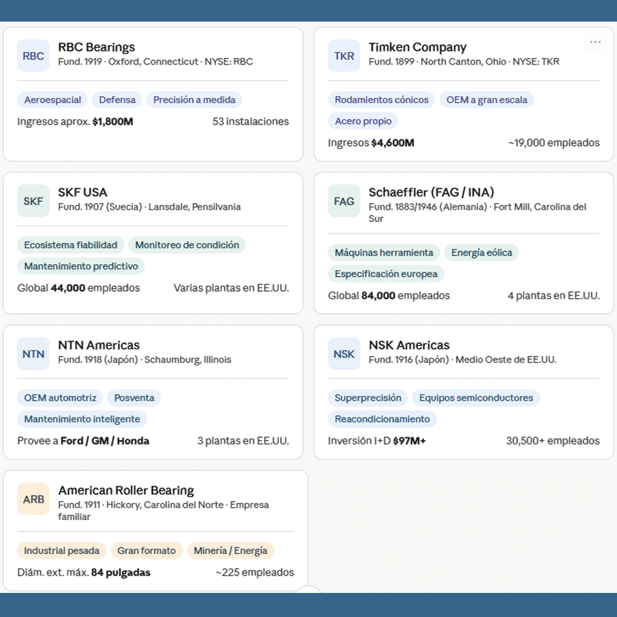The width and height of the screenshot is (617, 617).
Task: Select the ARB orange badge
Action: tap(33, 499)
